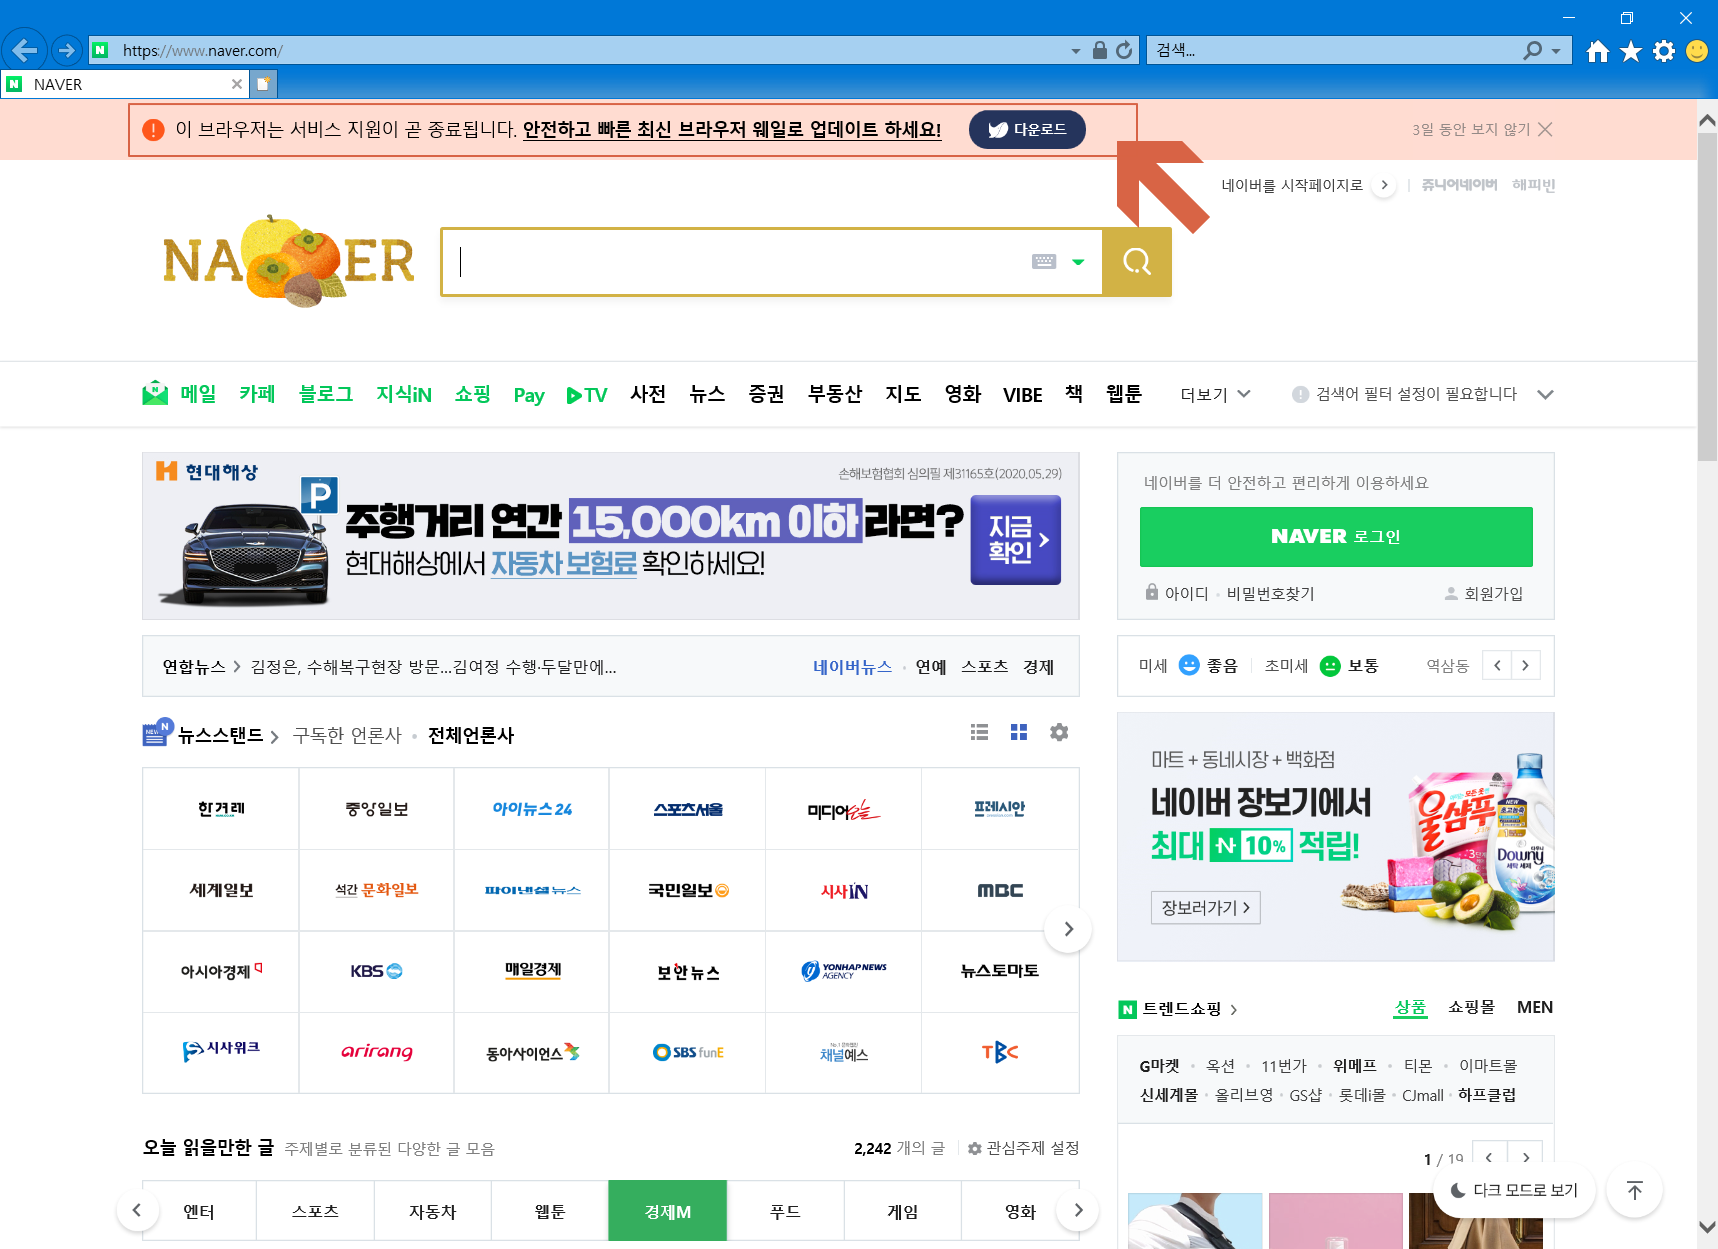Jump to page top with up-arrow button
Screen dimensions: 1718x1249
pyautogui.click(x=1634, y=1190)
